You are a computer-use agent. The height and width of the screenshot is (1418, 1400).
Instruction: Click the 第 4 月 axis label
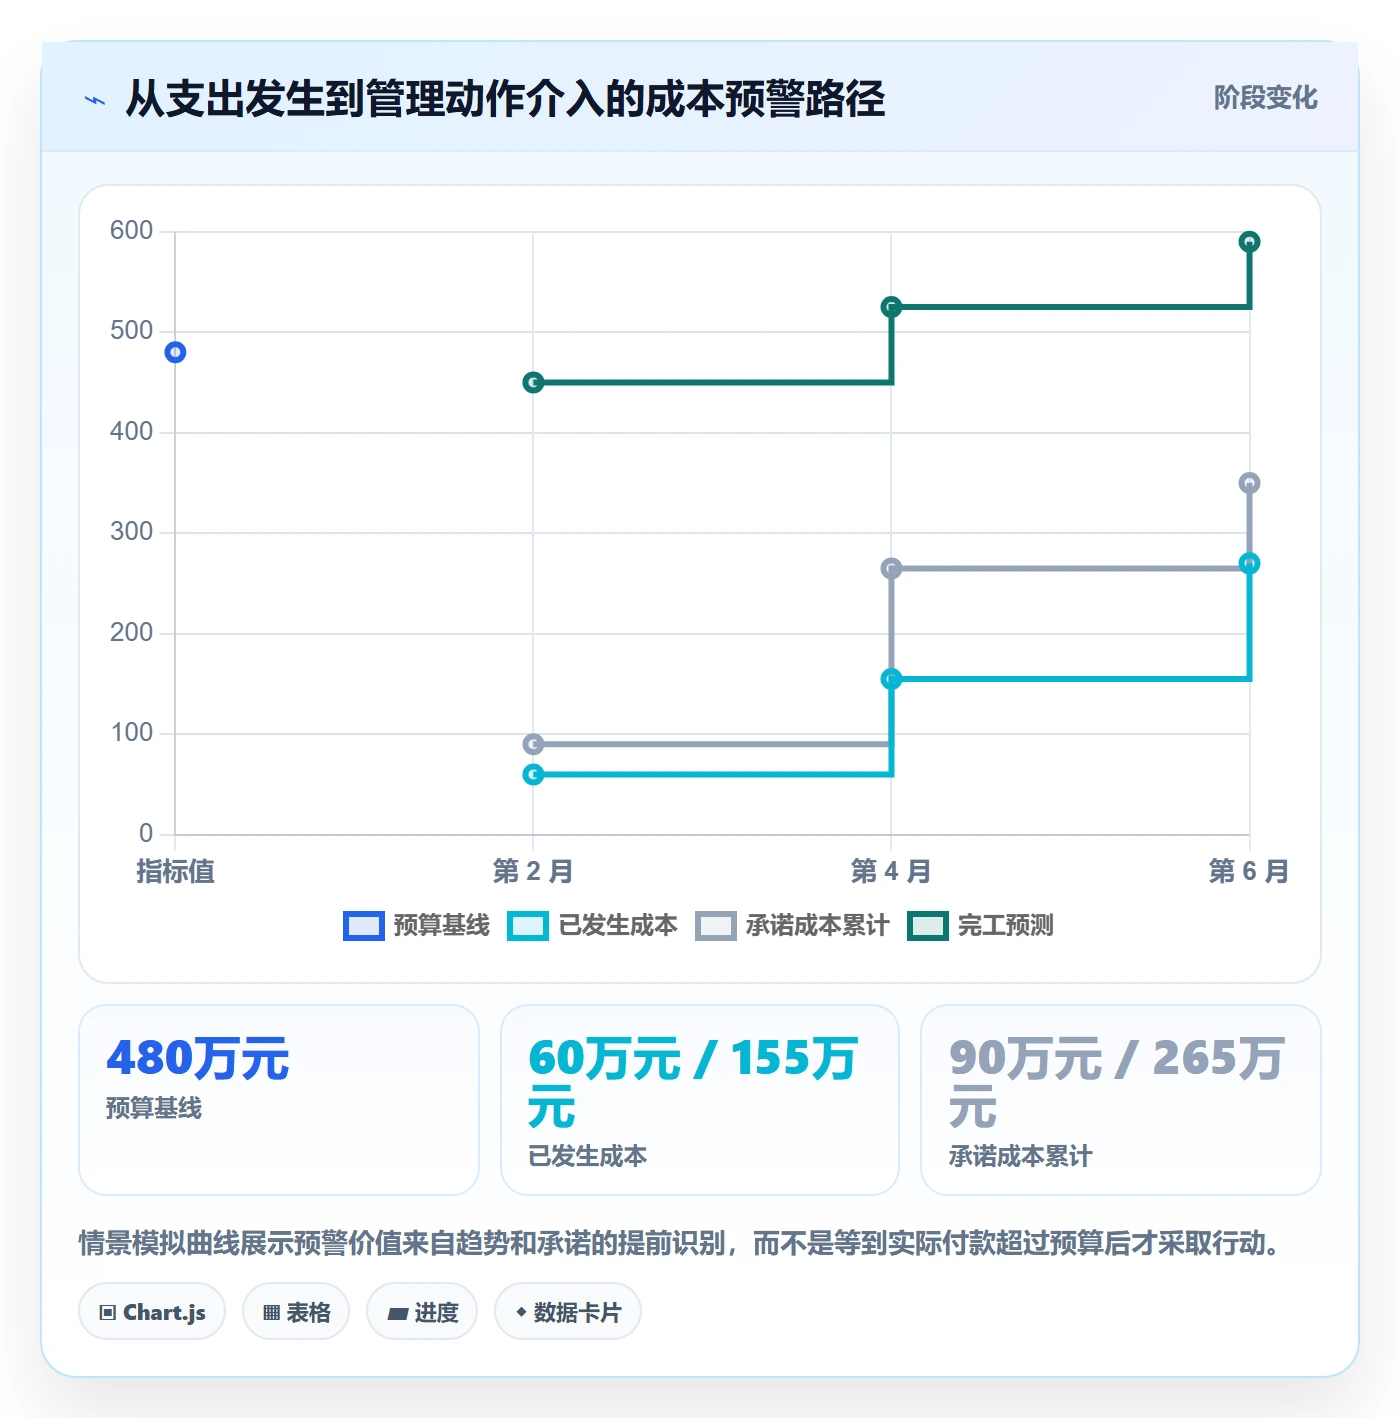[891, 871]
